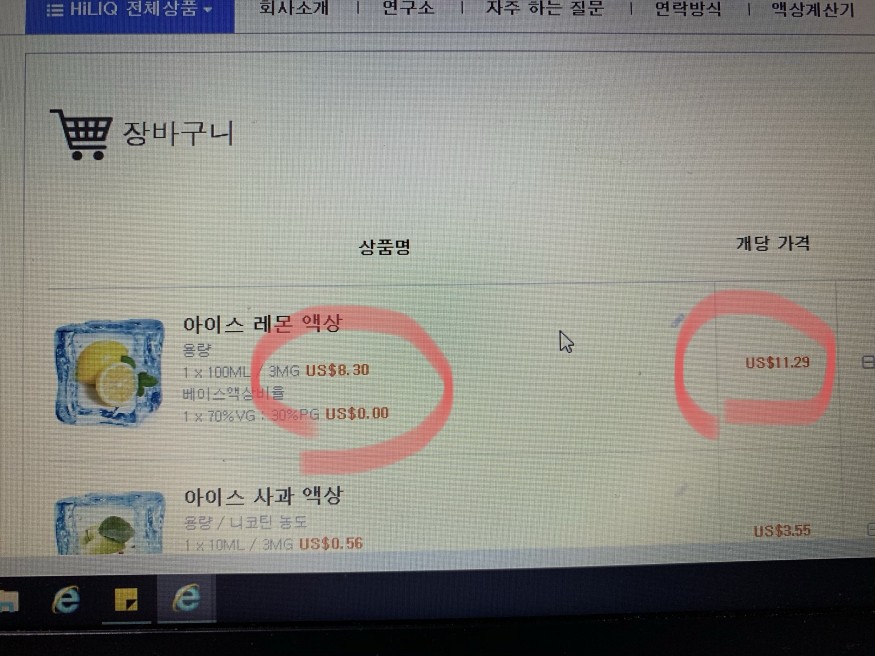
Task: Switch to the active Internet Explorer taskbar window
Action: point(186,599)
